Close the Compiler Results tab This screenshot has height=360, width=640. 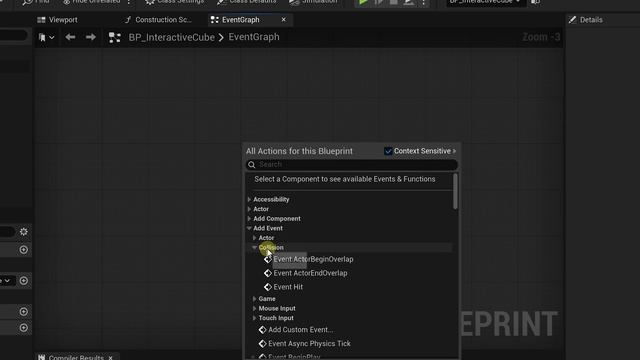[x=111, y=358]
